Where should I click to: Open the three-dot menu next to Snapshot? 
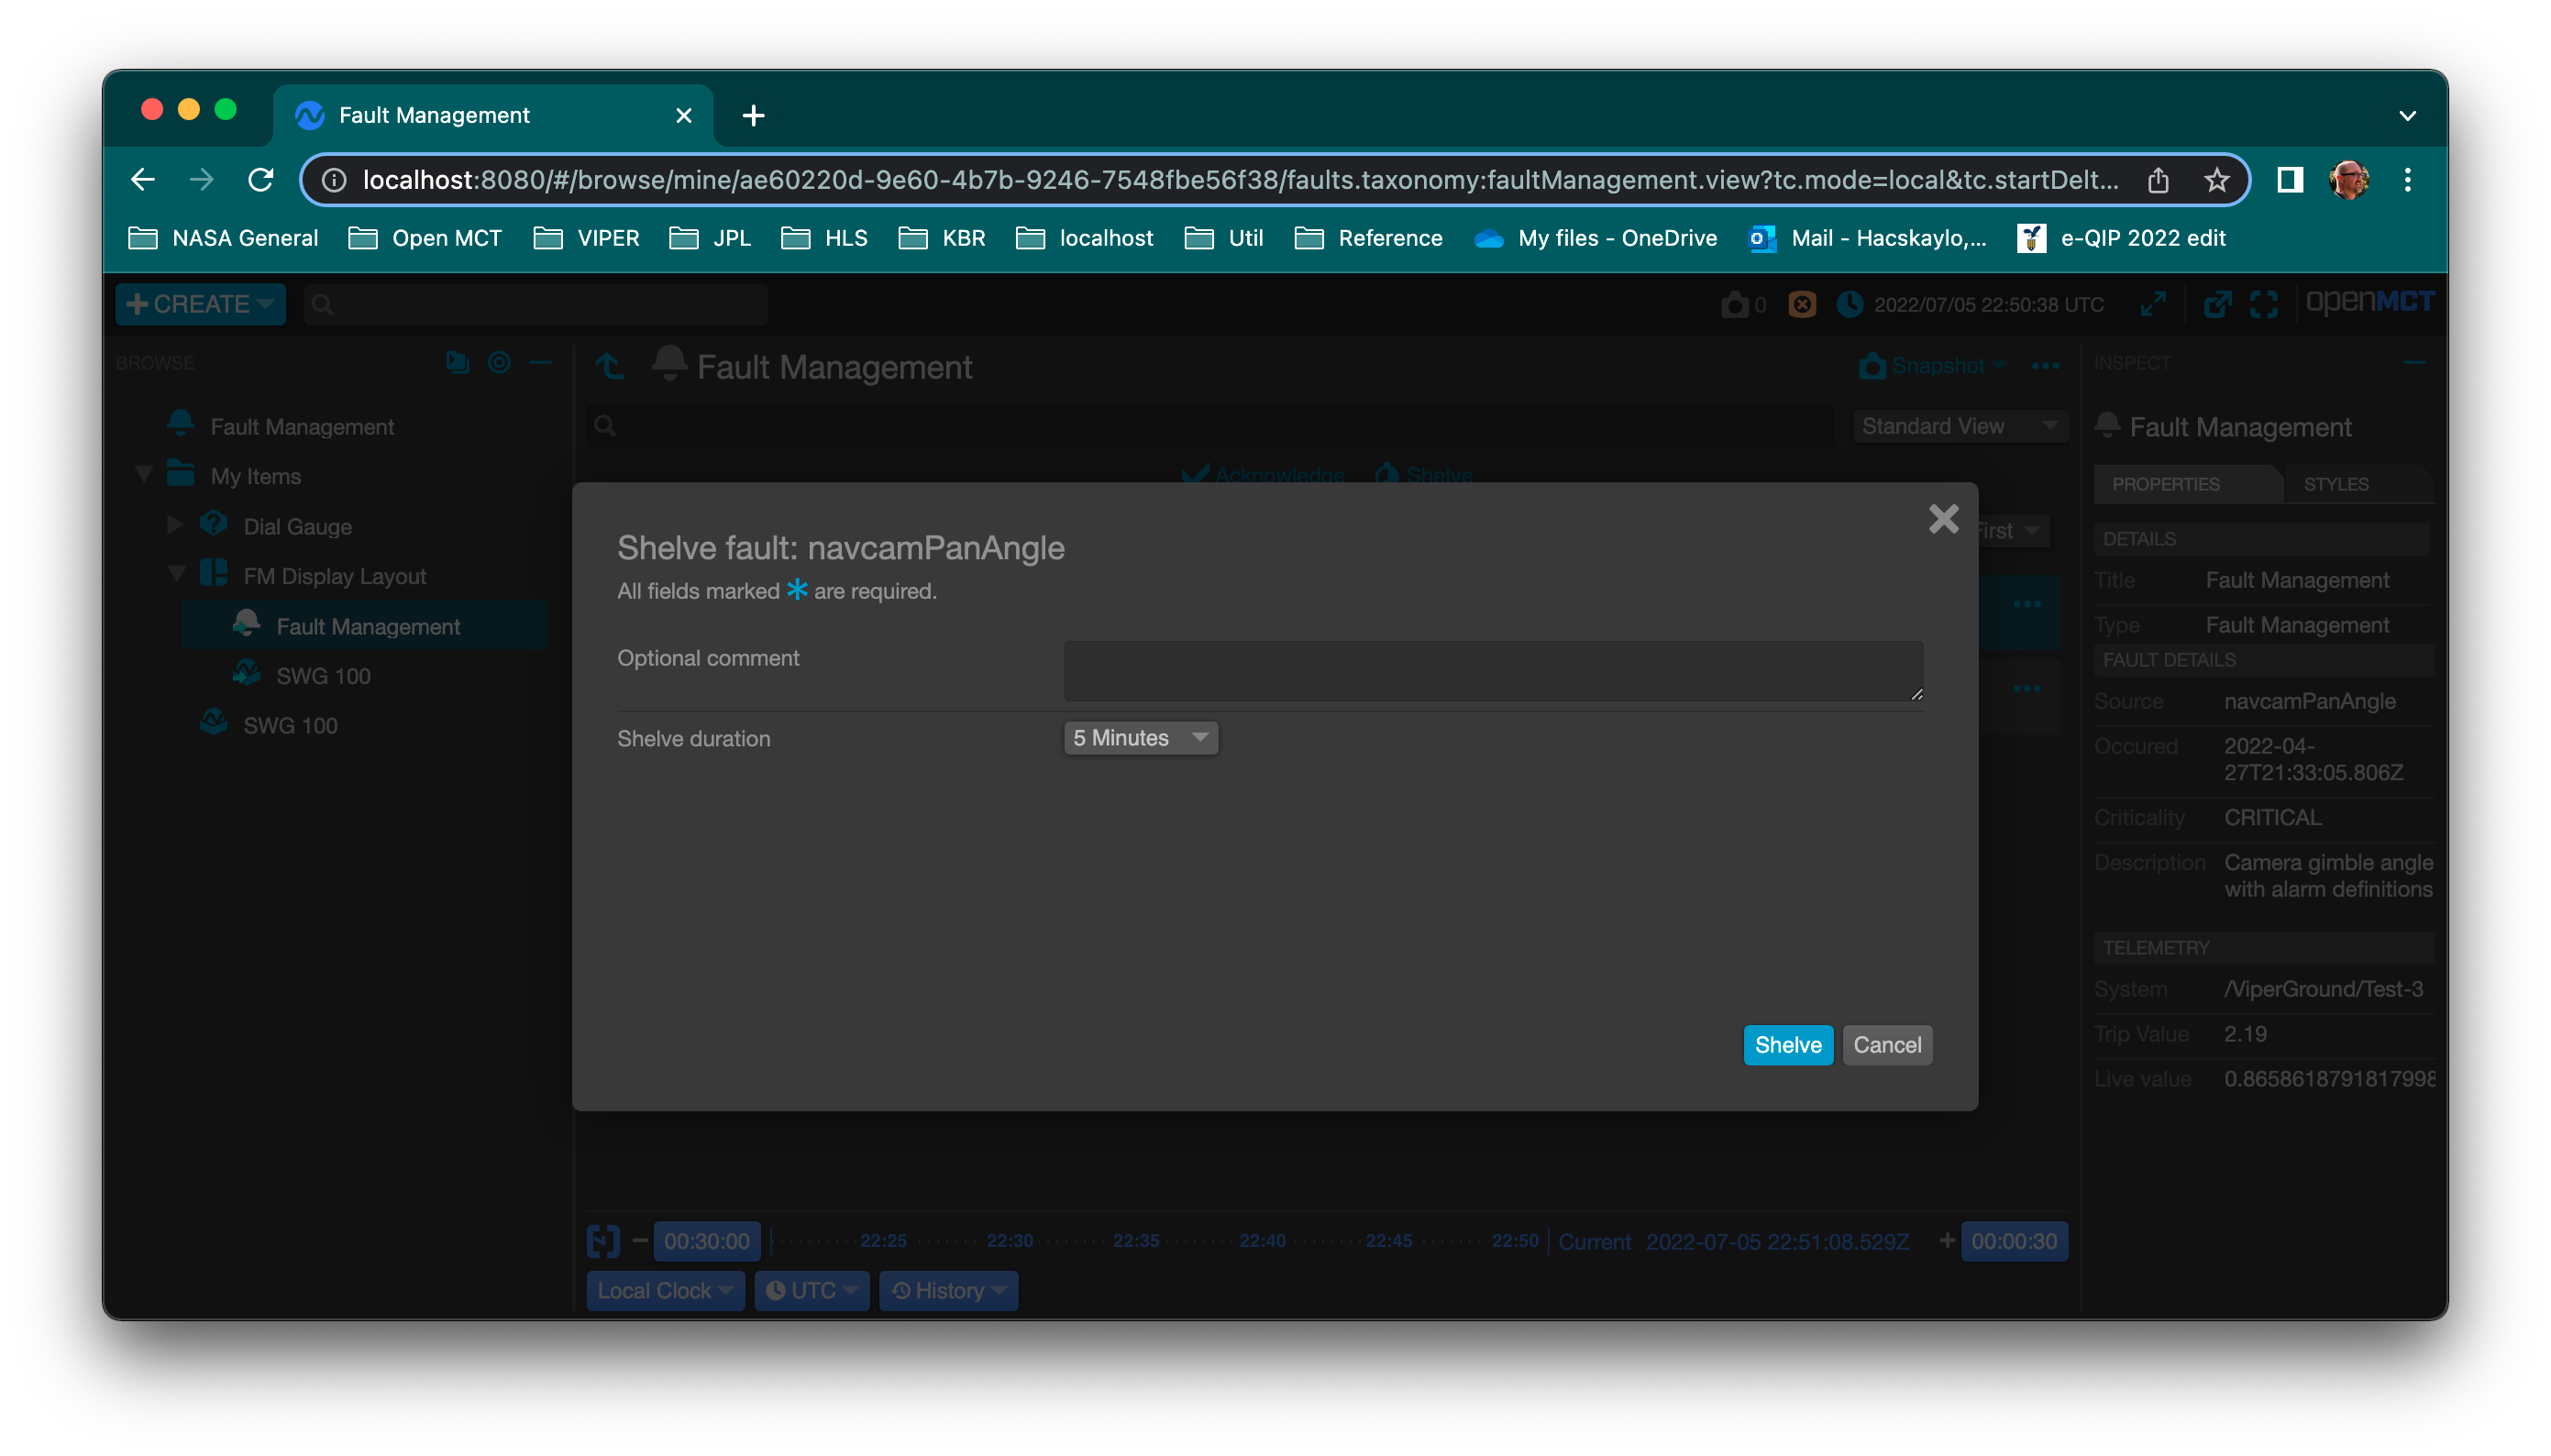pos(2046,366)
